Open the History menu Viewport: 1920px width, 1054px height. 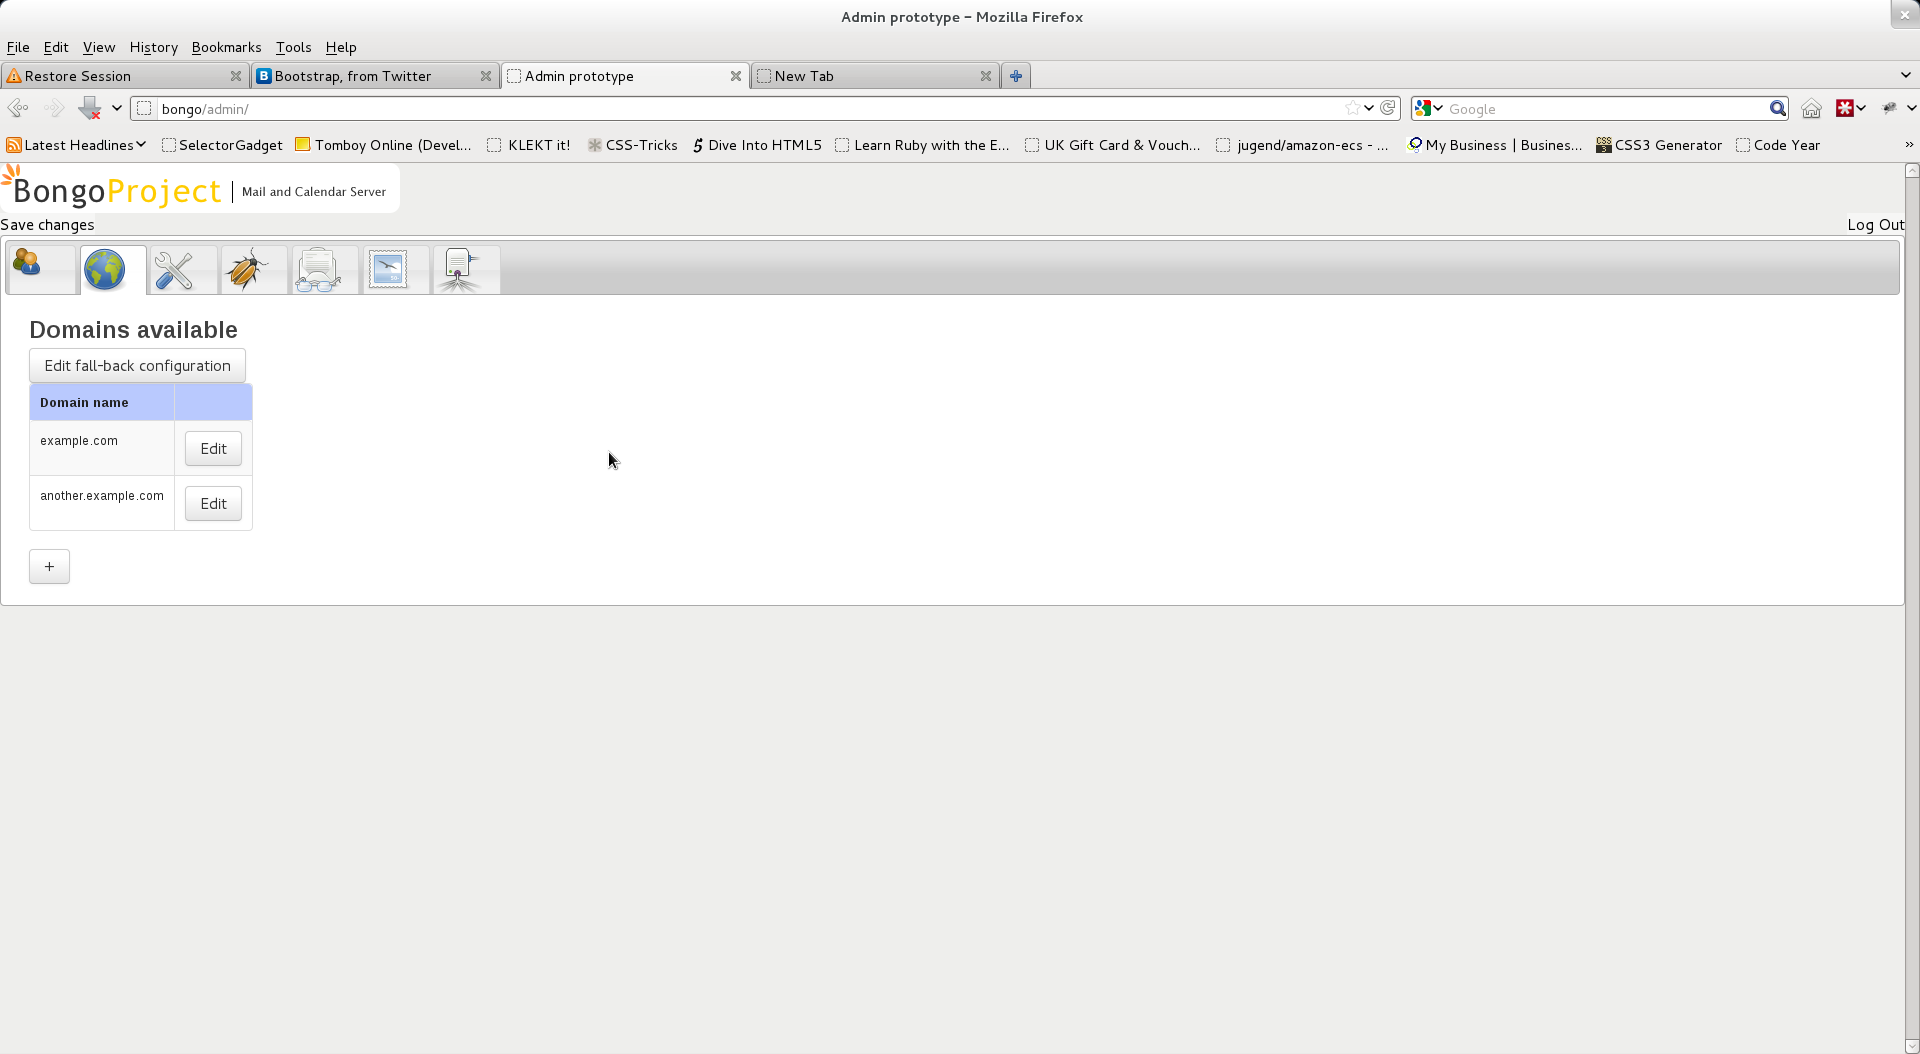153,47
